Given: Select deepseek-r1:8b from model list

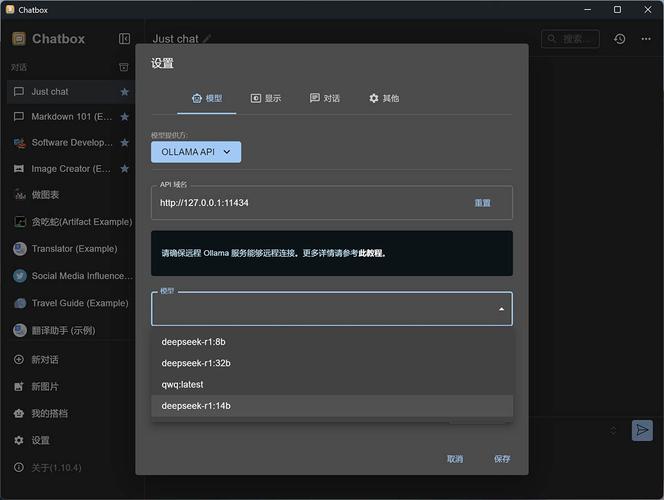Looking at the screenshot, I should [332, 342].
